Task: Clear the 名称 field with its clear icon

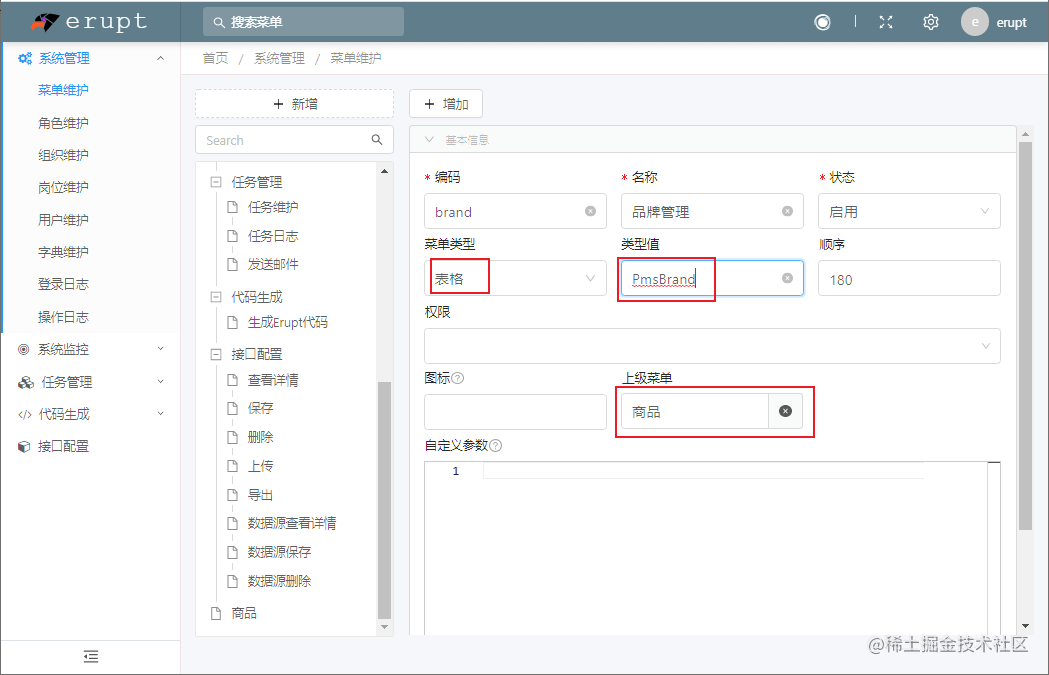Action: pyautogui.click(x=787, y=211)
